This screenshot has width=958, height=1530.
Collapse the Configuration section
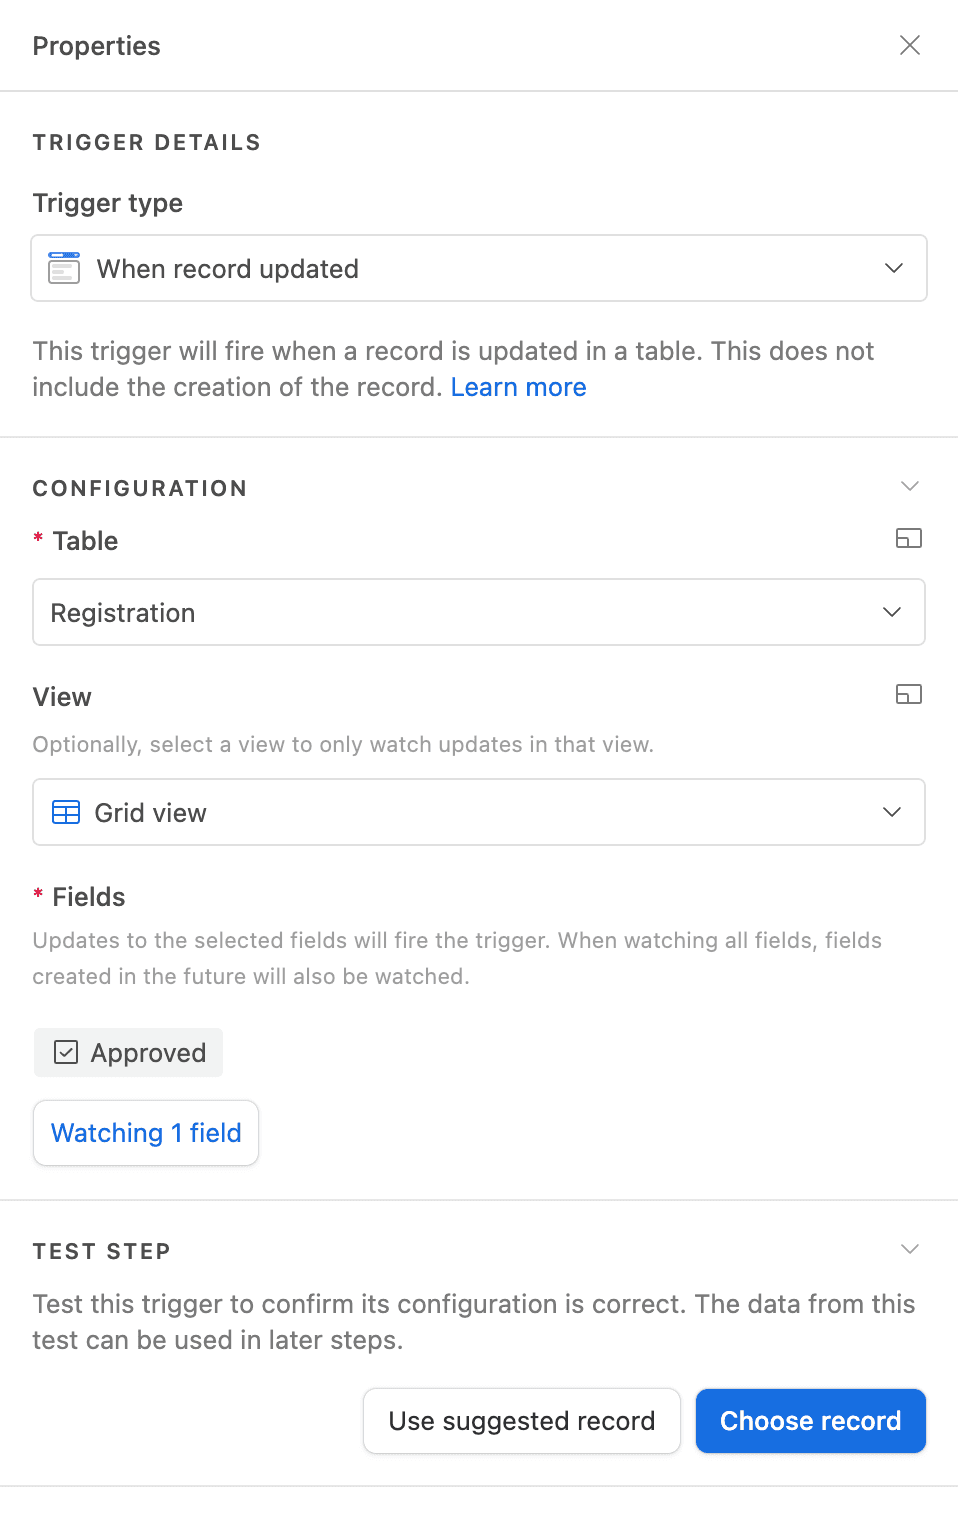(909, 487)
